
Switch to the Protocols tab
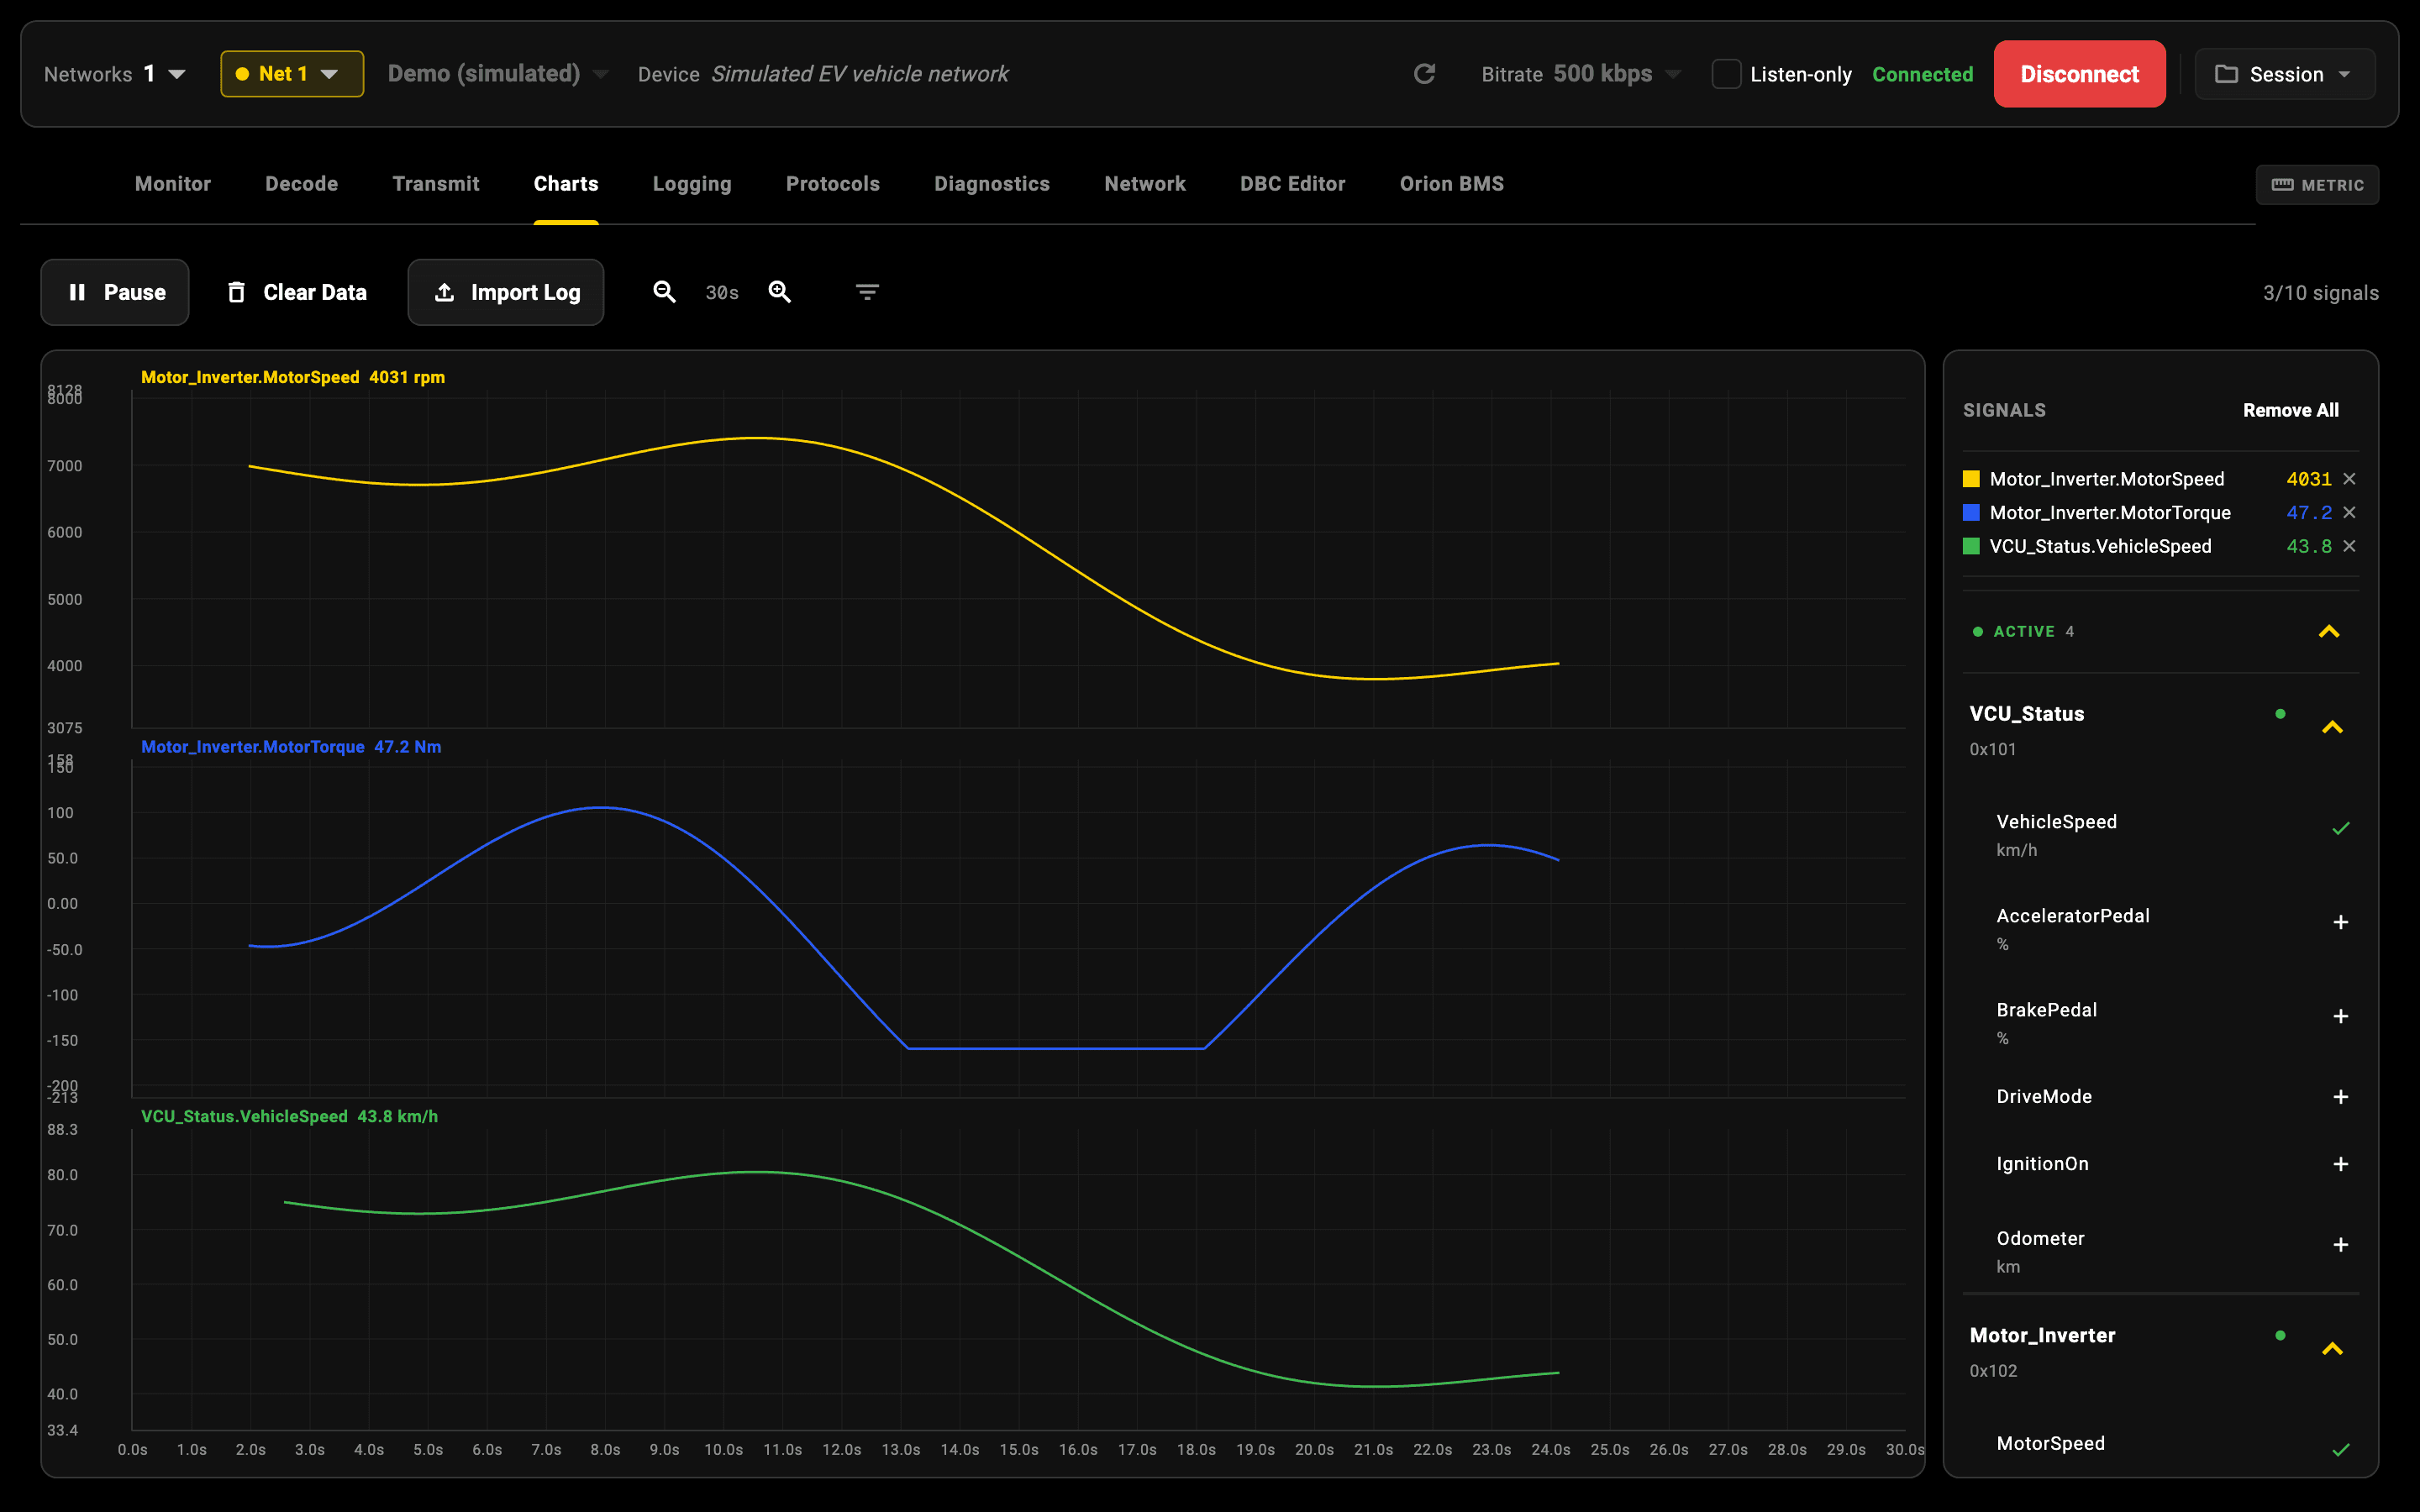pyautogui.click(x=833, y=184)
